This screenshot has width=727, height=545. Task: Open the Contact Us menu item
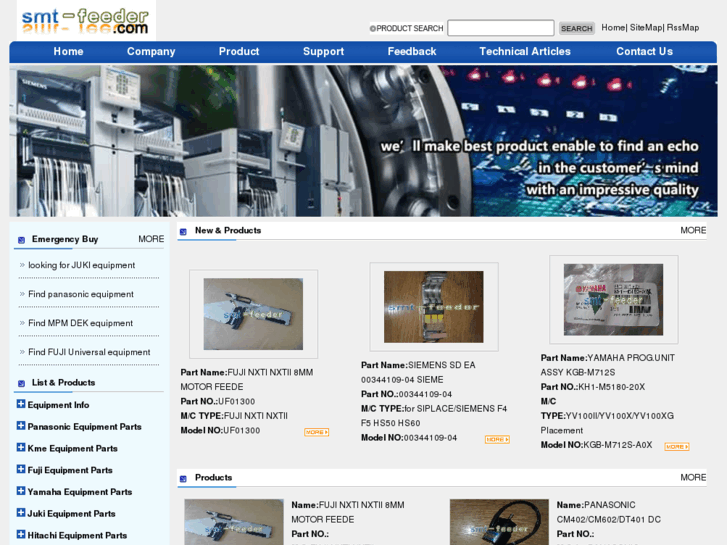coord(644,51)
